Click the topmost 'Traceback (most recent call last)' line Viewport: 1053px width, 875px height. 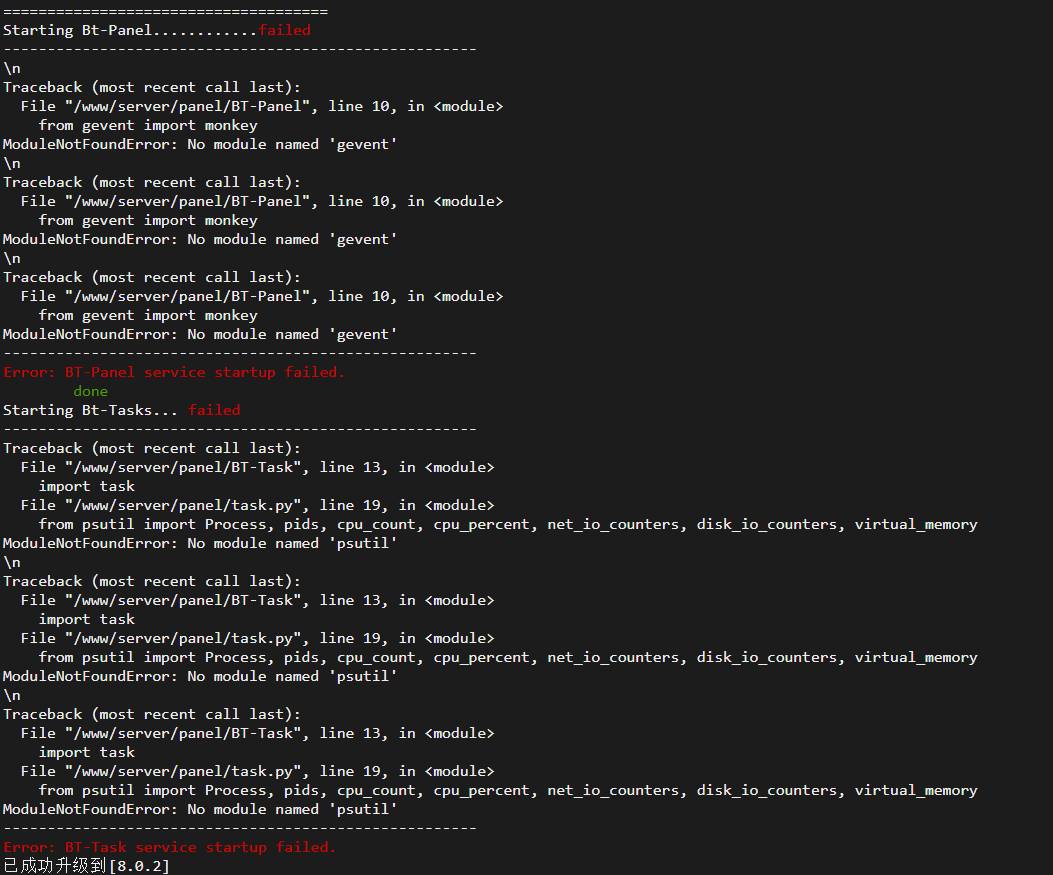coord(152,87)
